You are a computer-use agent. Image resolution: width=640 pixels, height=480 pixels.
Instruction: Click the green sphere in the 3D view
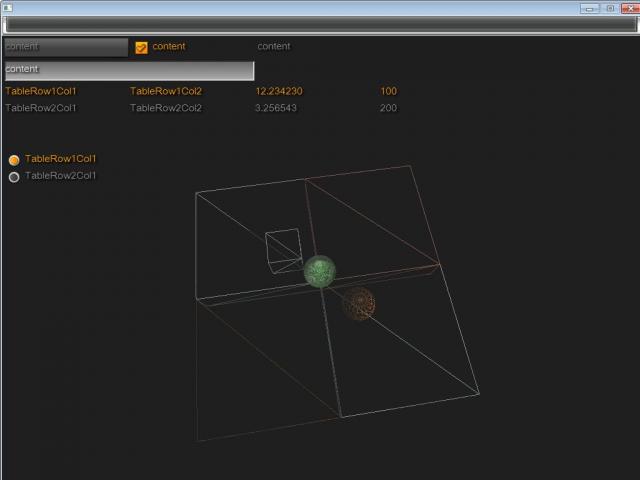tap(319, 270)
